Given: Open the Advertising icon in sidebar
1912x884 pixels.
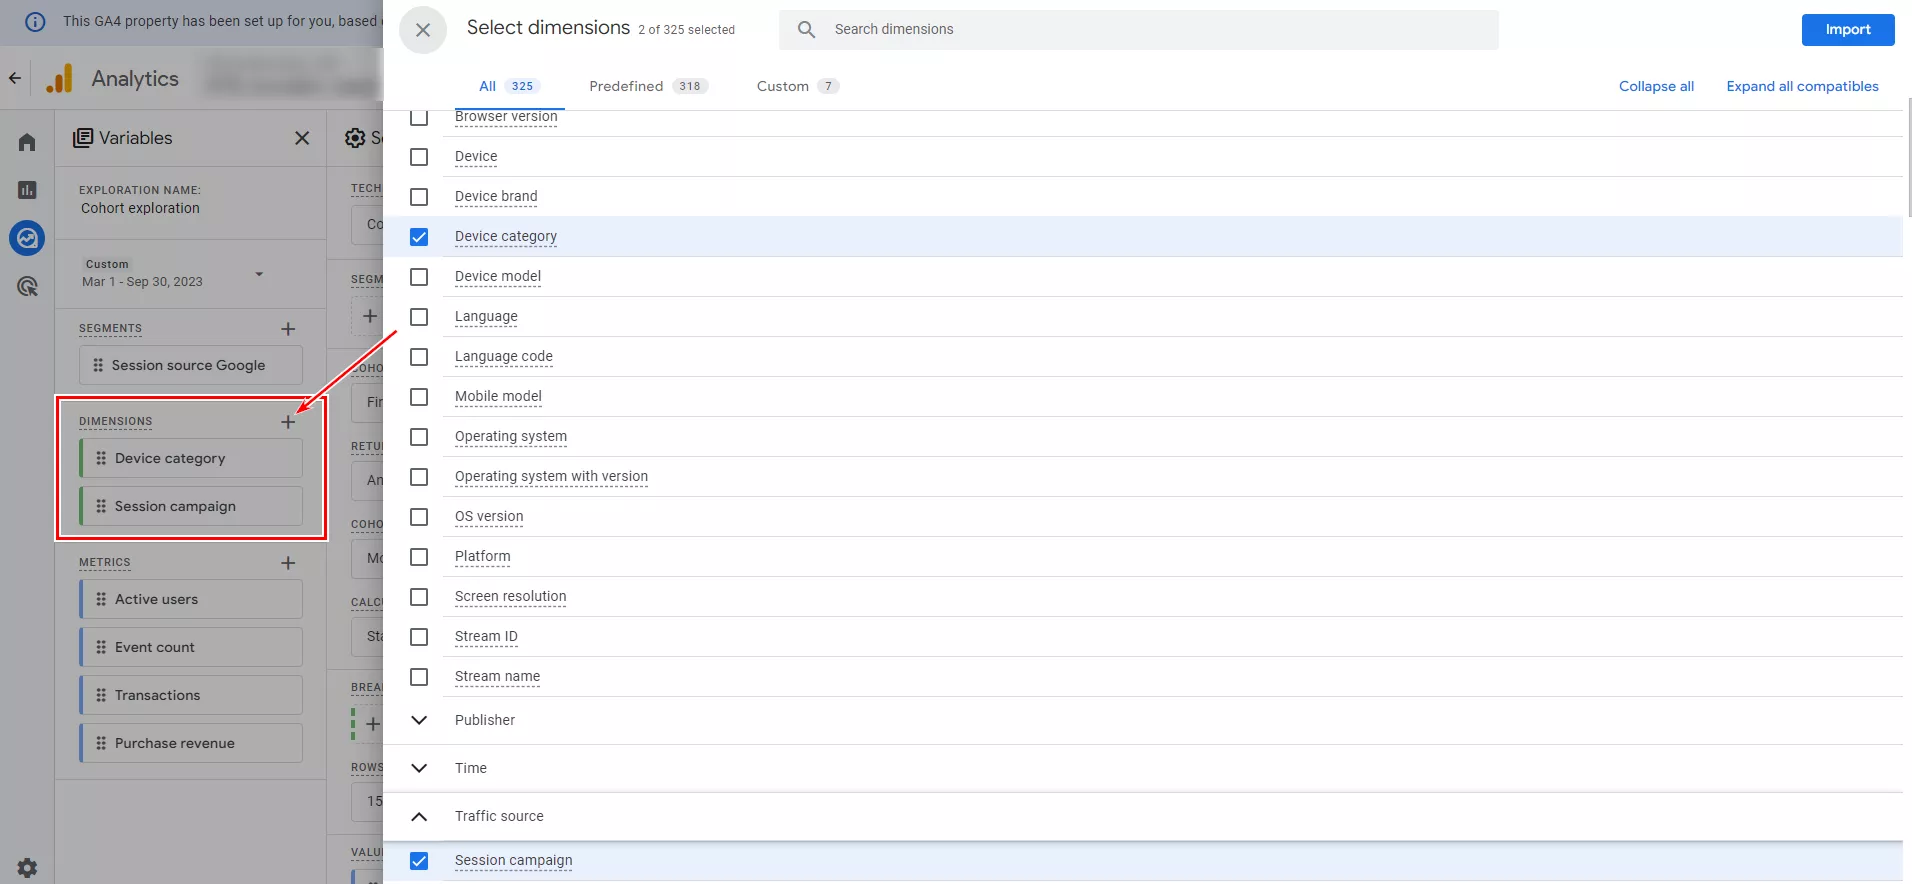Looking at the screenshot, I should pyautogui.click(x=27, y=287).
